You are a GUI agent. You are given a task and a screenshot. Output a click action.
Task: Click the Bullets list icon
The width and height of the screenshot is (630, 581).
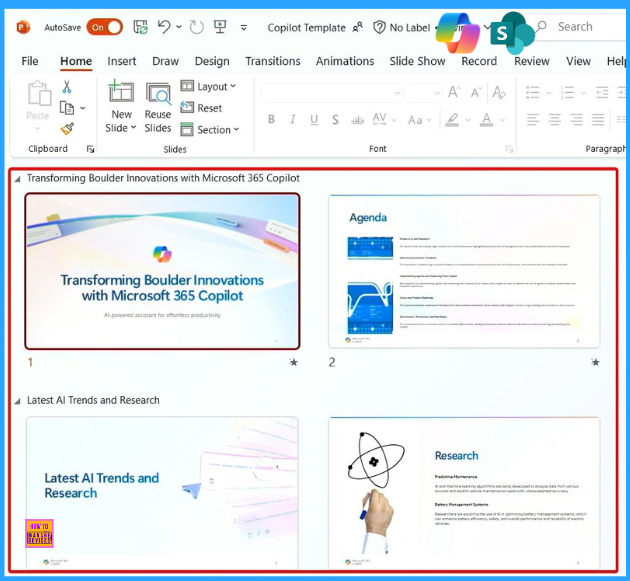click(x=533, y=93)
